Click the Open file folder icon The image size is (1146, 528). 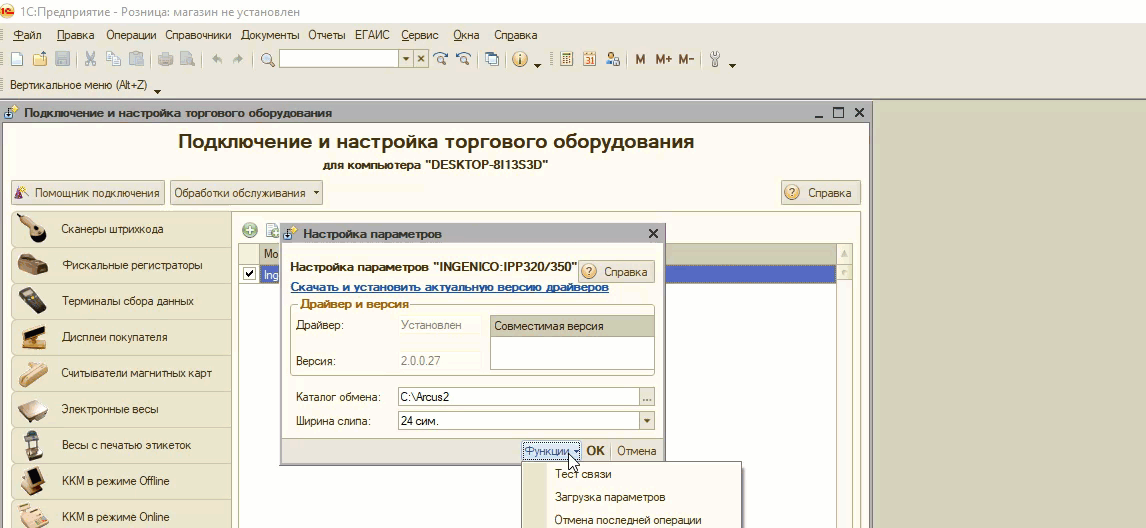click(x=39, y=60)
